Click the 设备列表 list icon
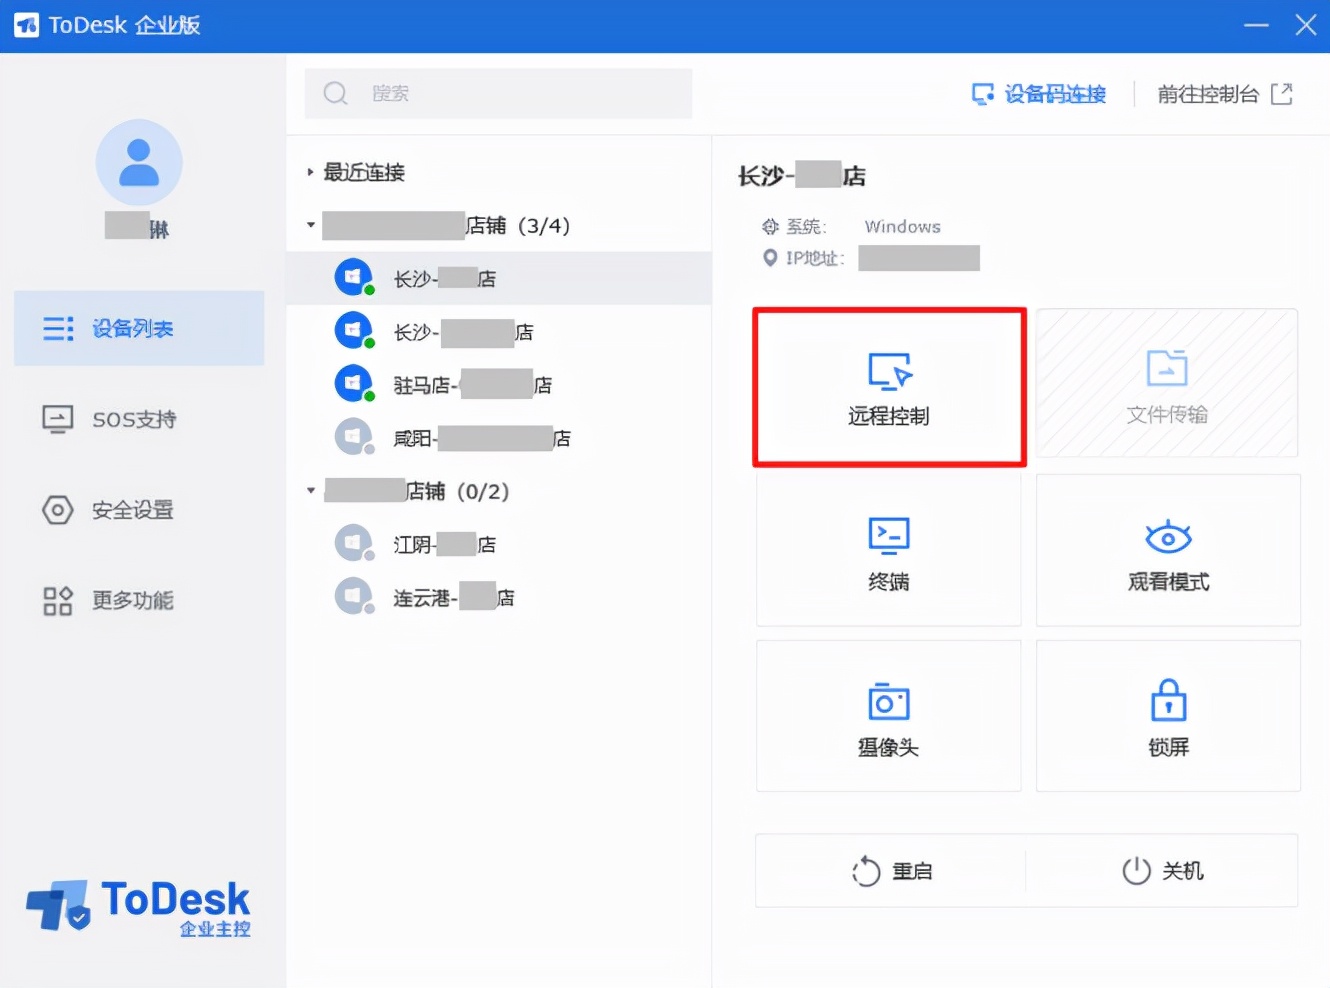 point(58,328)
